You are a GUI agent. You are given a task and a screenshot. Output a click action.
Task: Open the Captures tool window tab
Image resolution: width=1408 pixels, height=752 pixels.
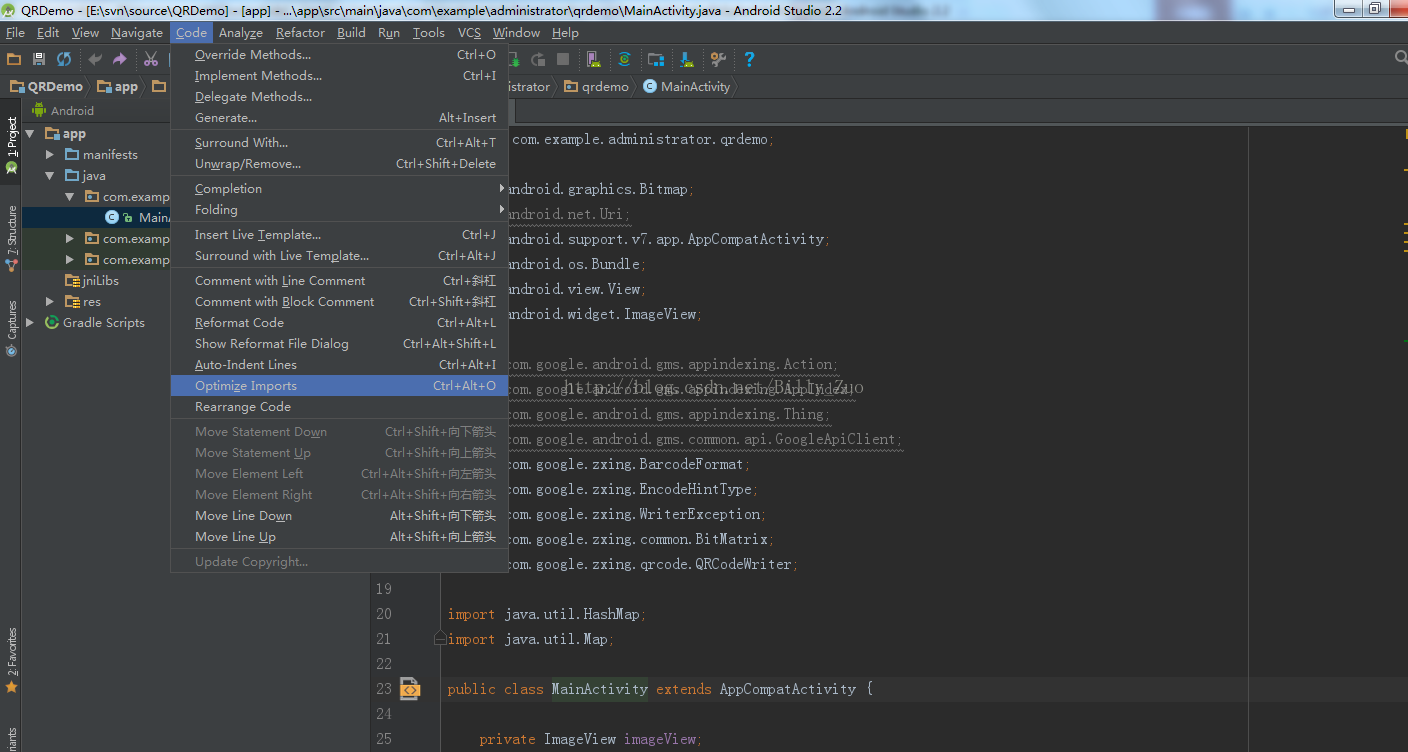[x=11, y=328]
